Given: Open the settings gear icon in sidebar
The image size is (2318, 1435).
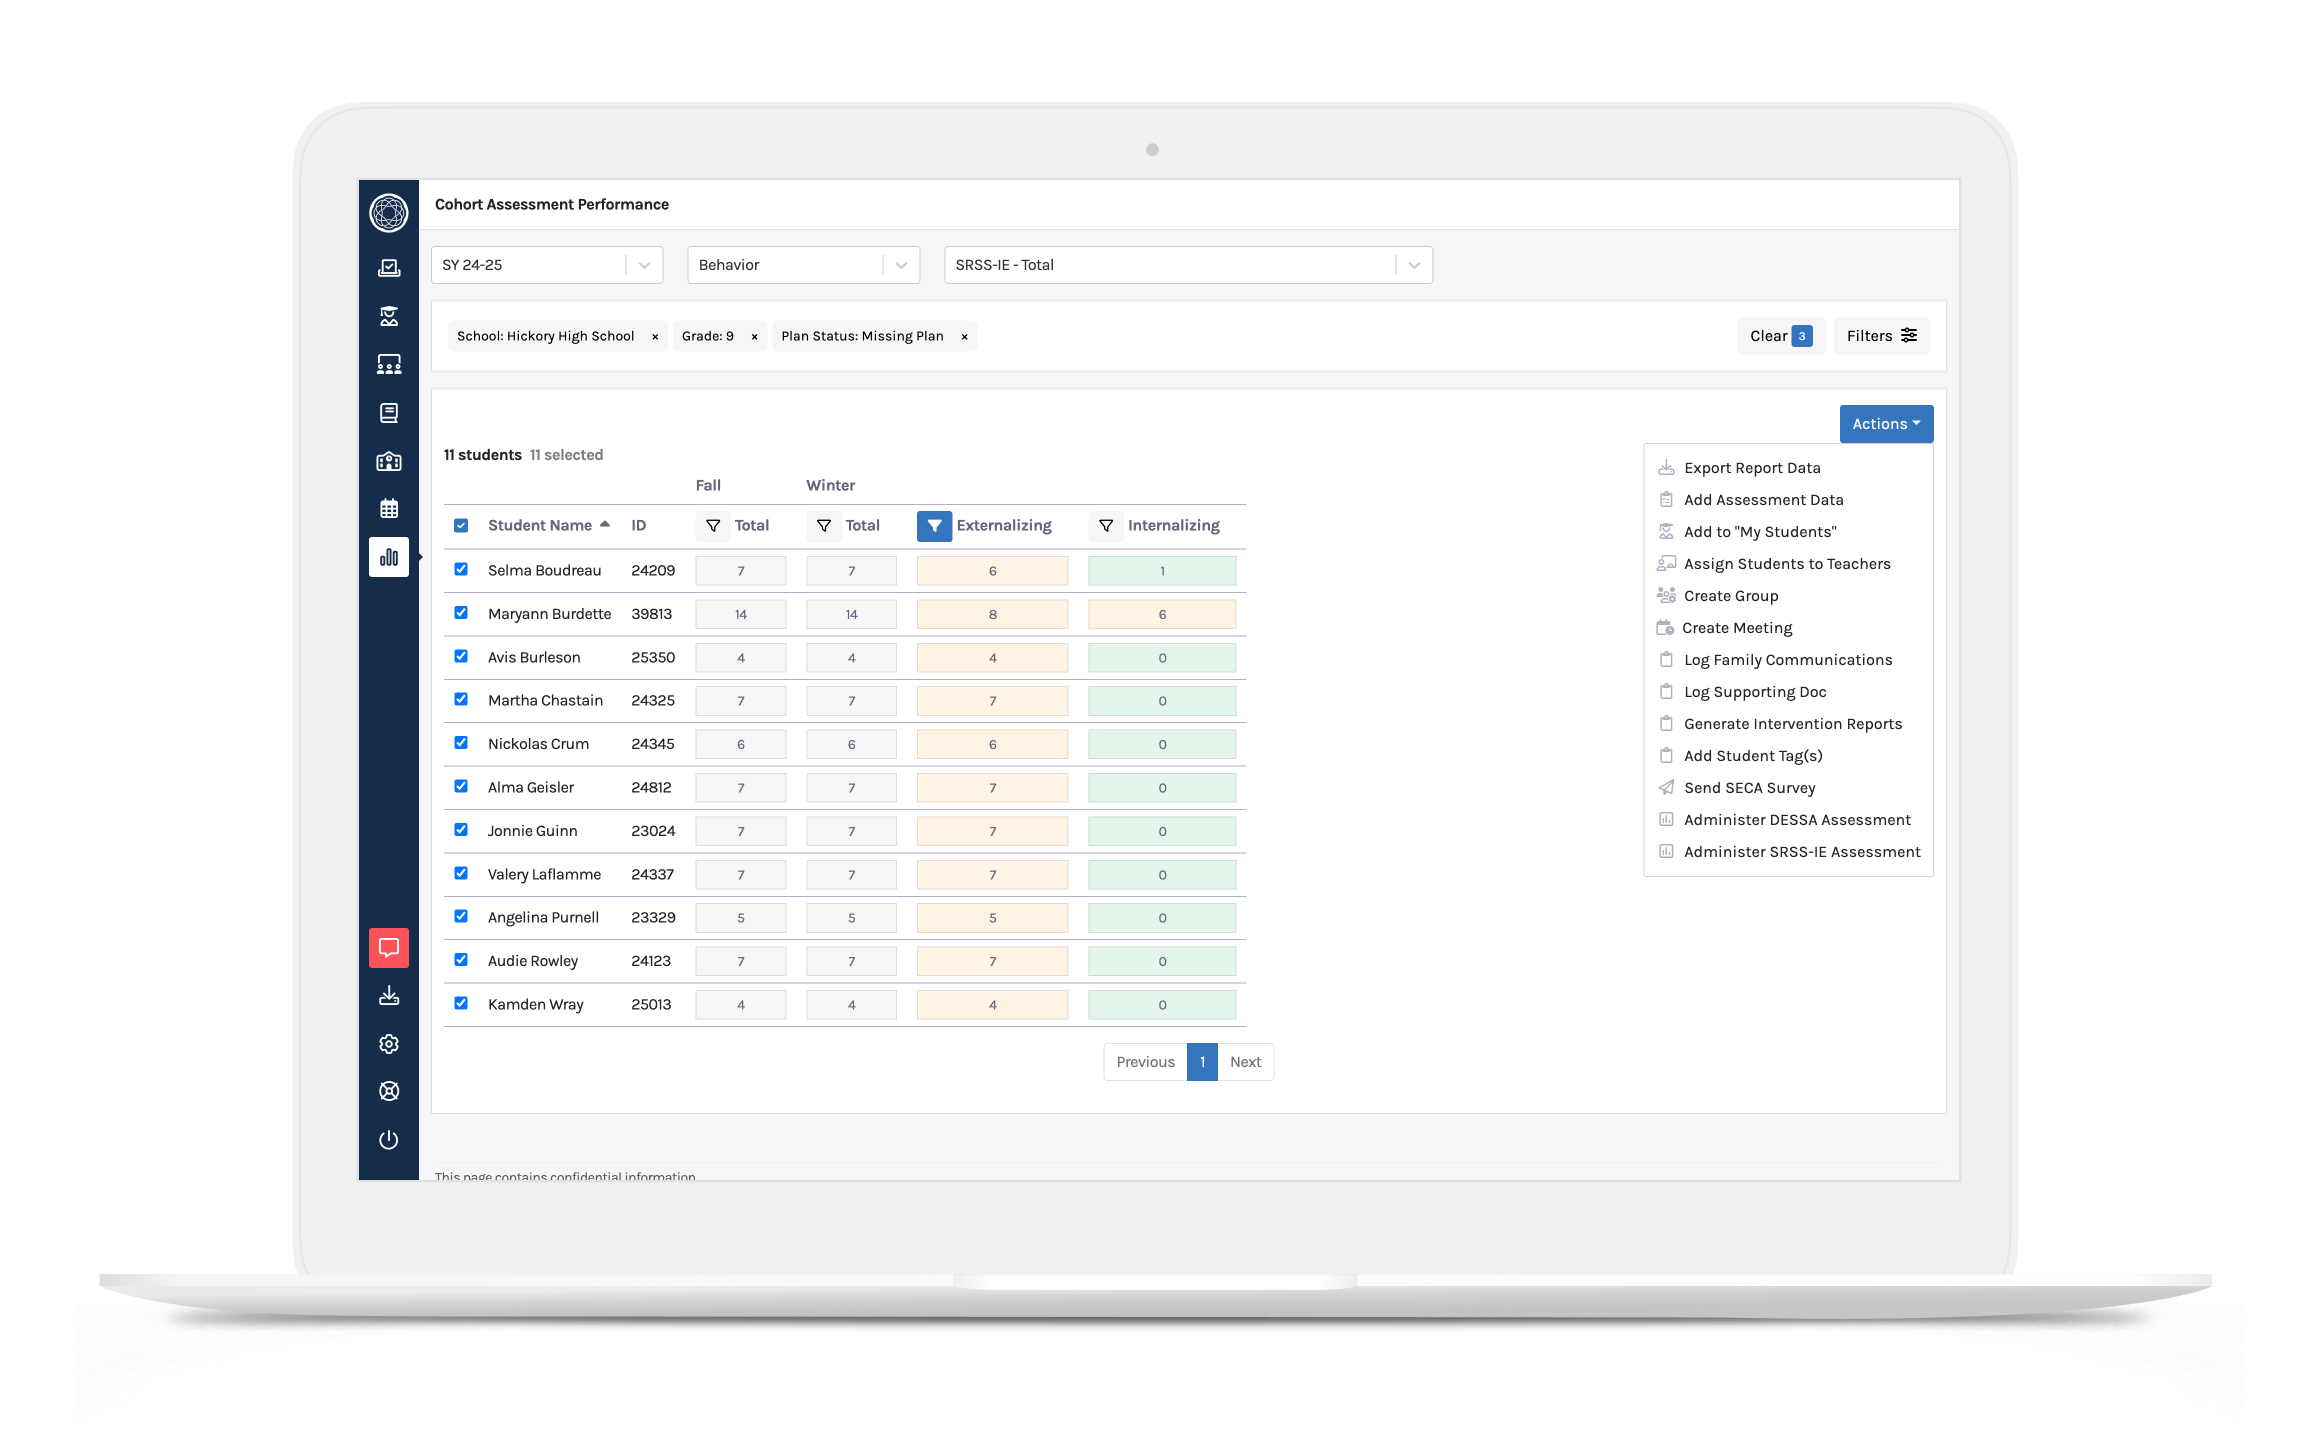Looking at the screenshot, I should pos(387,1043).
